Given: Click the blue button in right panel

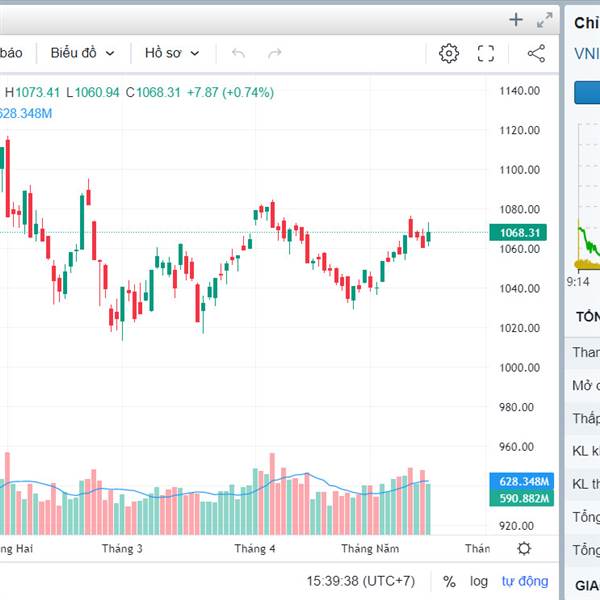Looking at the screenshot, I should tap(587, 93).
